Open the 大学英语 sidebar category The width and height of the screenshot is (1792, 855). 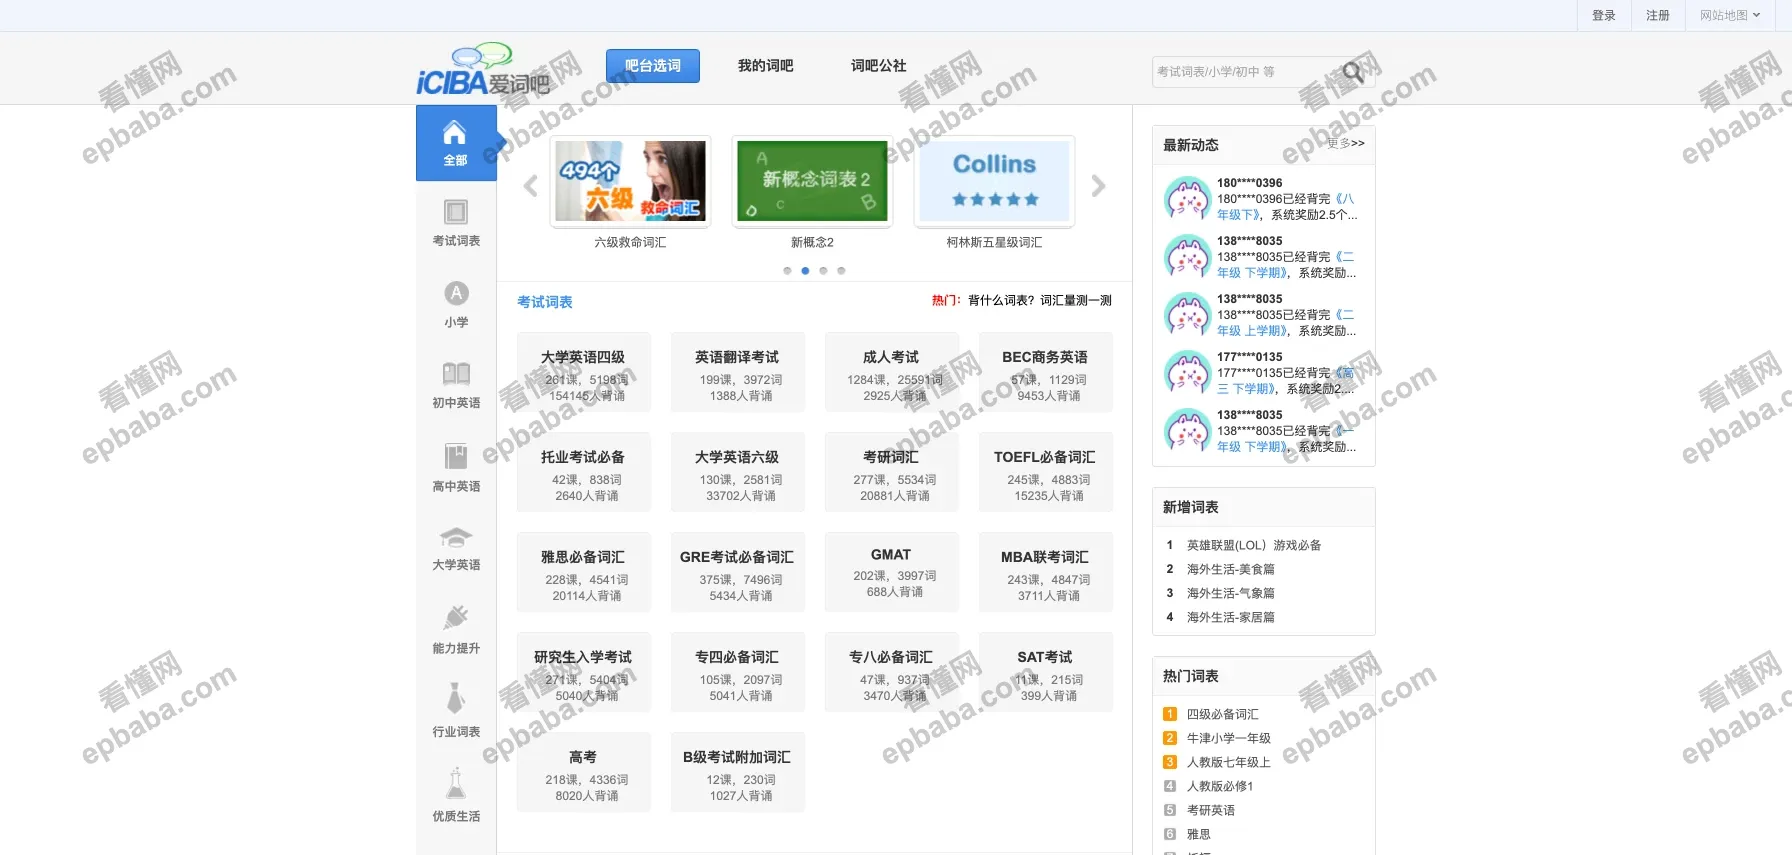point(456,548)
